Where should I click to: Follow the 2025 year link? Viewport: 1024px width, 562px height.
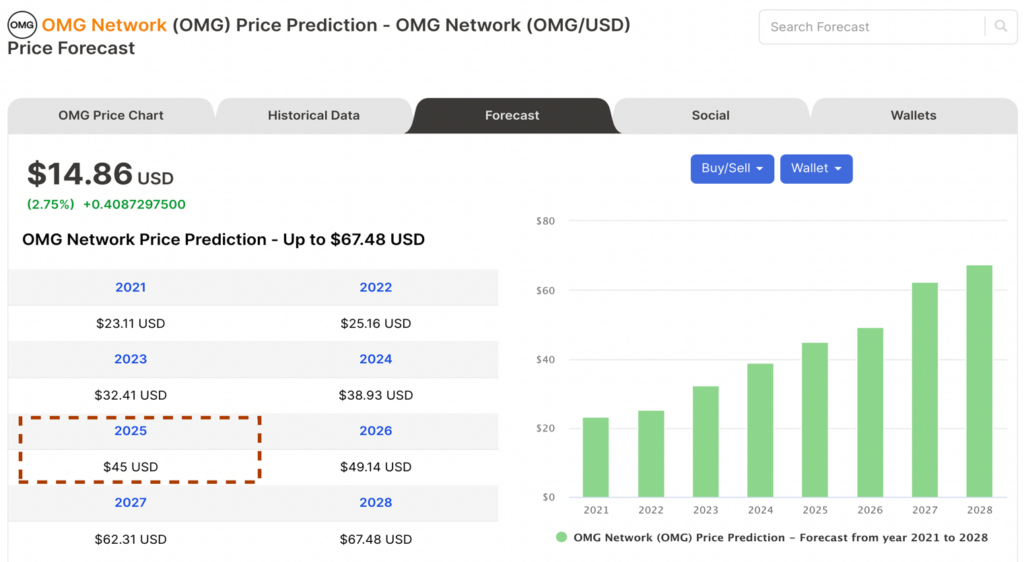(x=131, y=431)
